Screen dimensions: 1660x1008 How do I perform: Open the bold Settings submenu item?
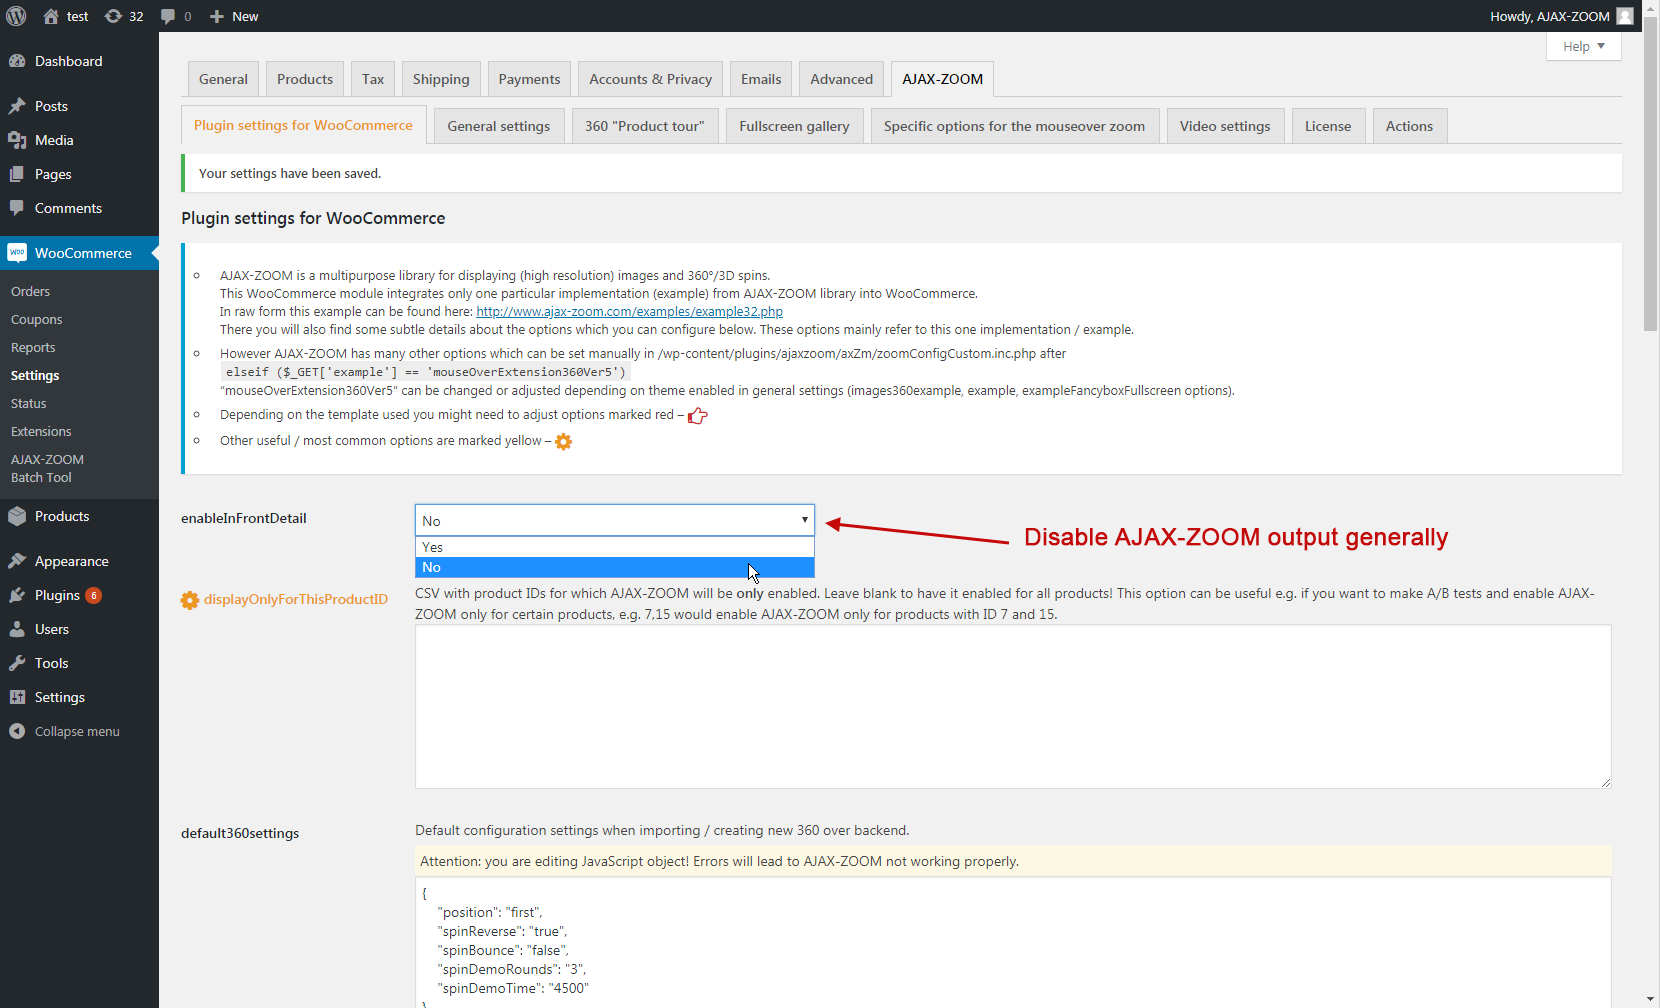pyautogui.click(x=35, y=375)
